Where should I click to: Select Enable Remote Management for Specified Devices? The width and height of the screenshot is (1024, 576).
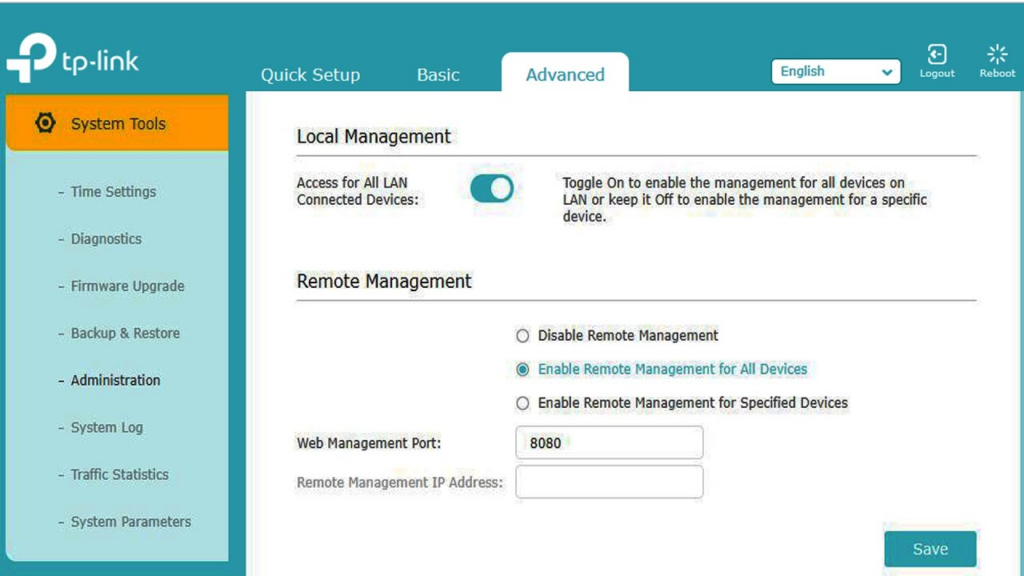[x=522, y=403]
